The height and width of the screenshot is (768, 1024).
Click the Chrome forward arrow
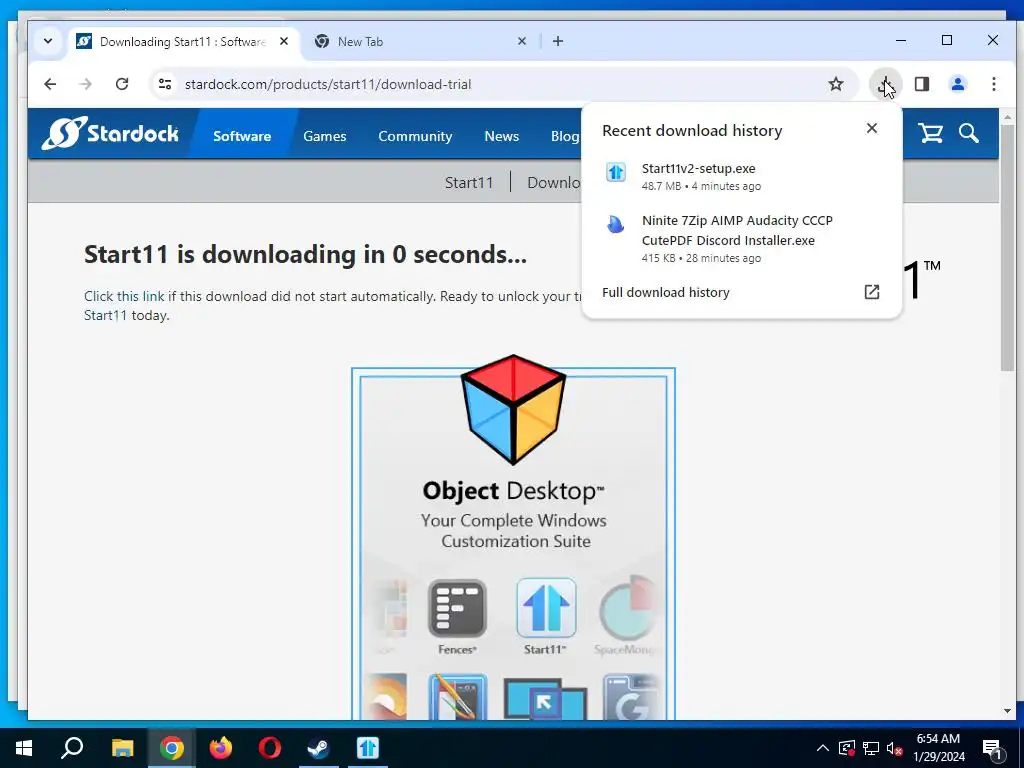(x=86, y=84)
